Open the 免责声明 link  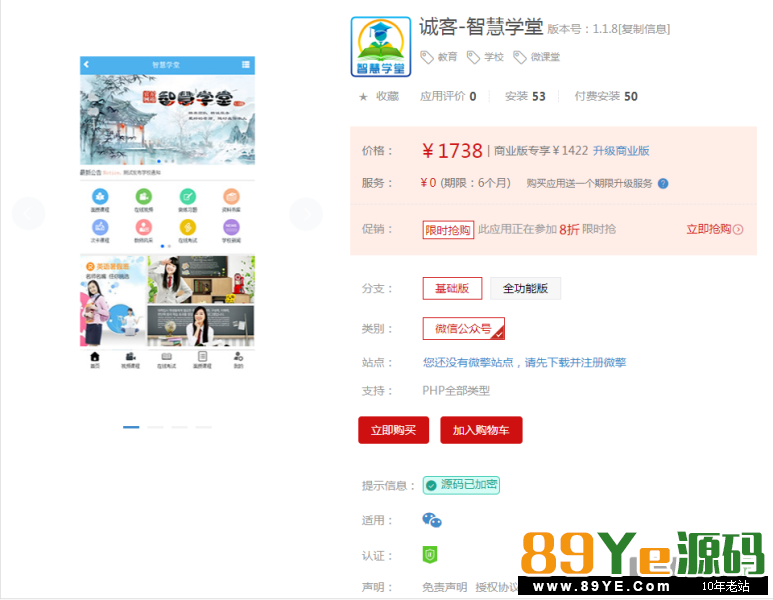(445, 587)
